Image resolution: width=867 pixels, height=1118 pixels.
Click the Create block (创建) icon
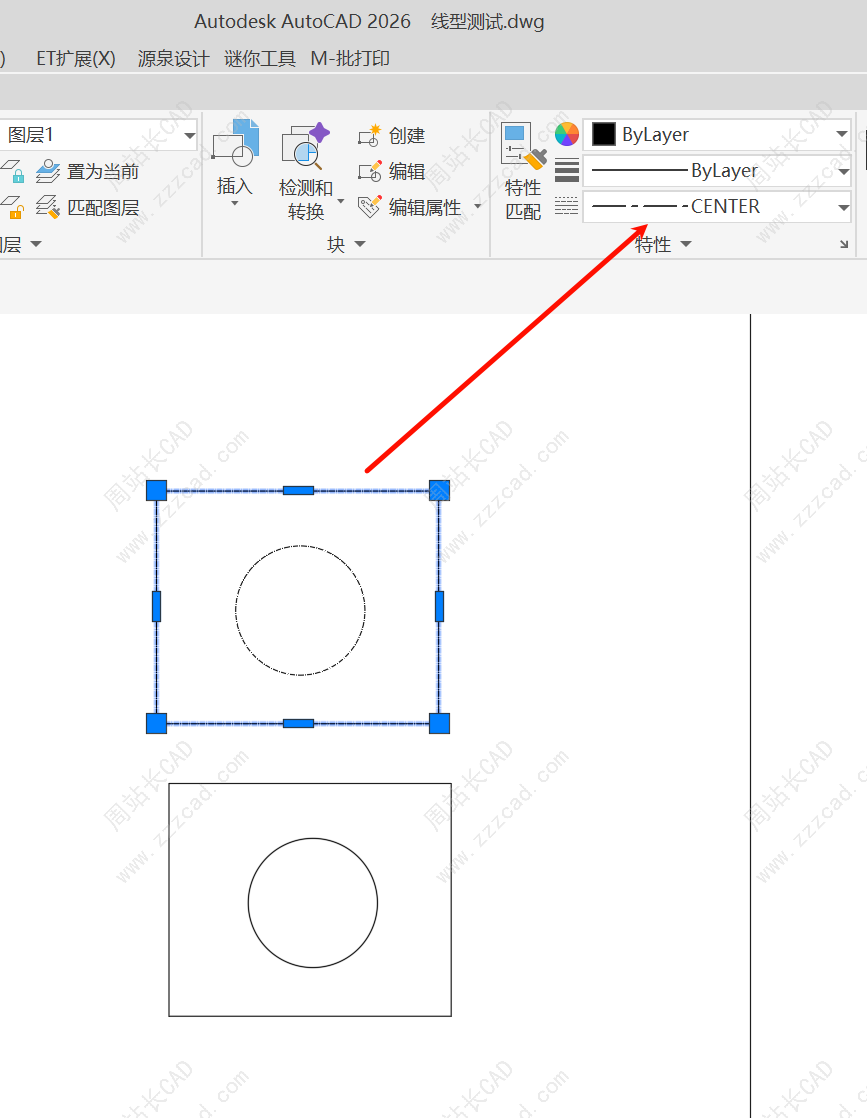pos(370,136)
